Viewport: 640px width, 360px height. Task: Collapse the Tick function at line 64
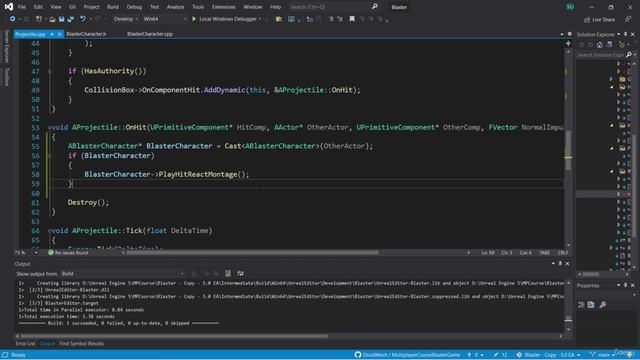(49, 231)
